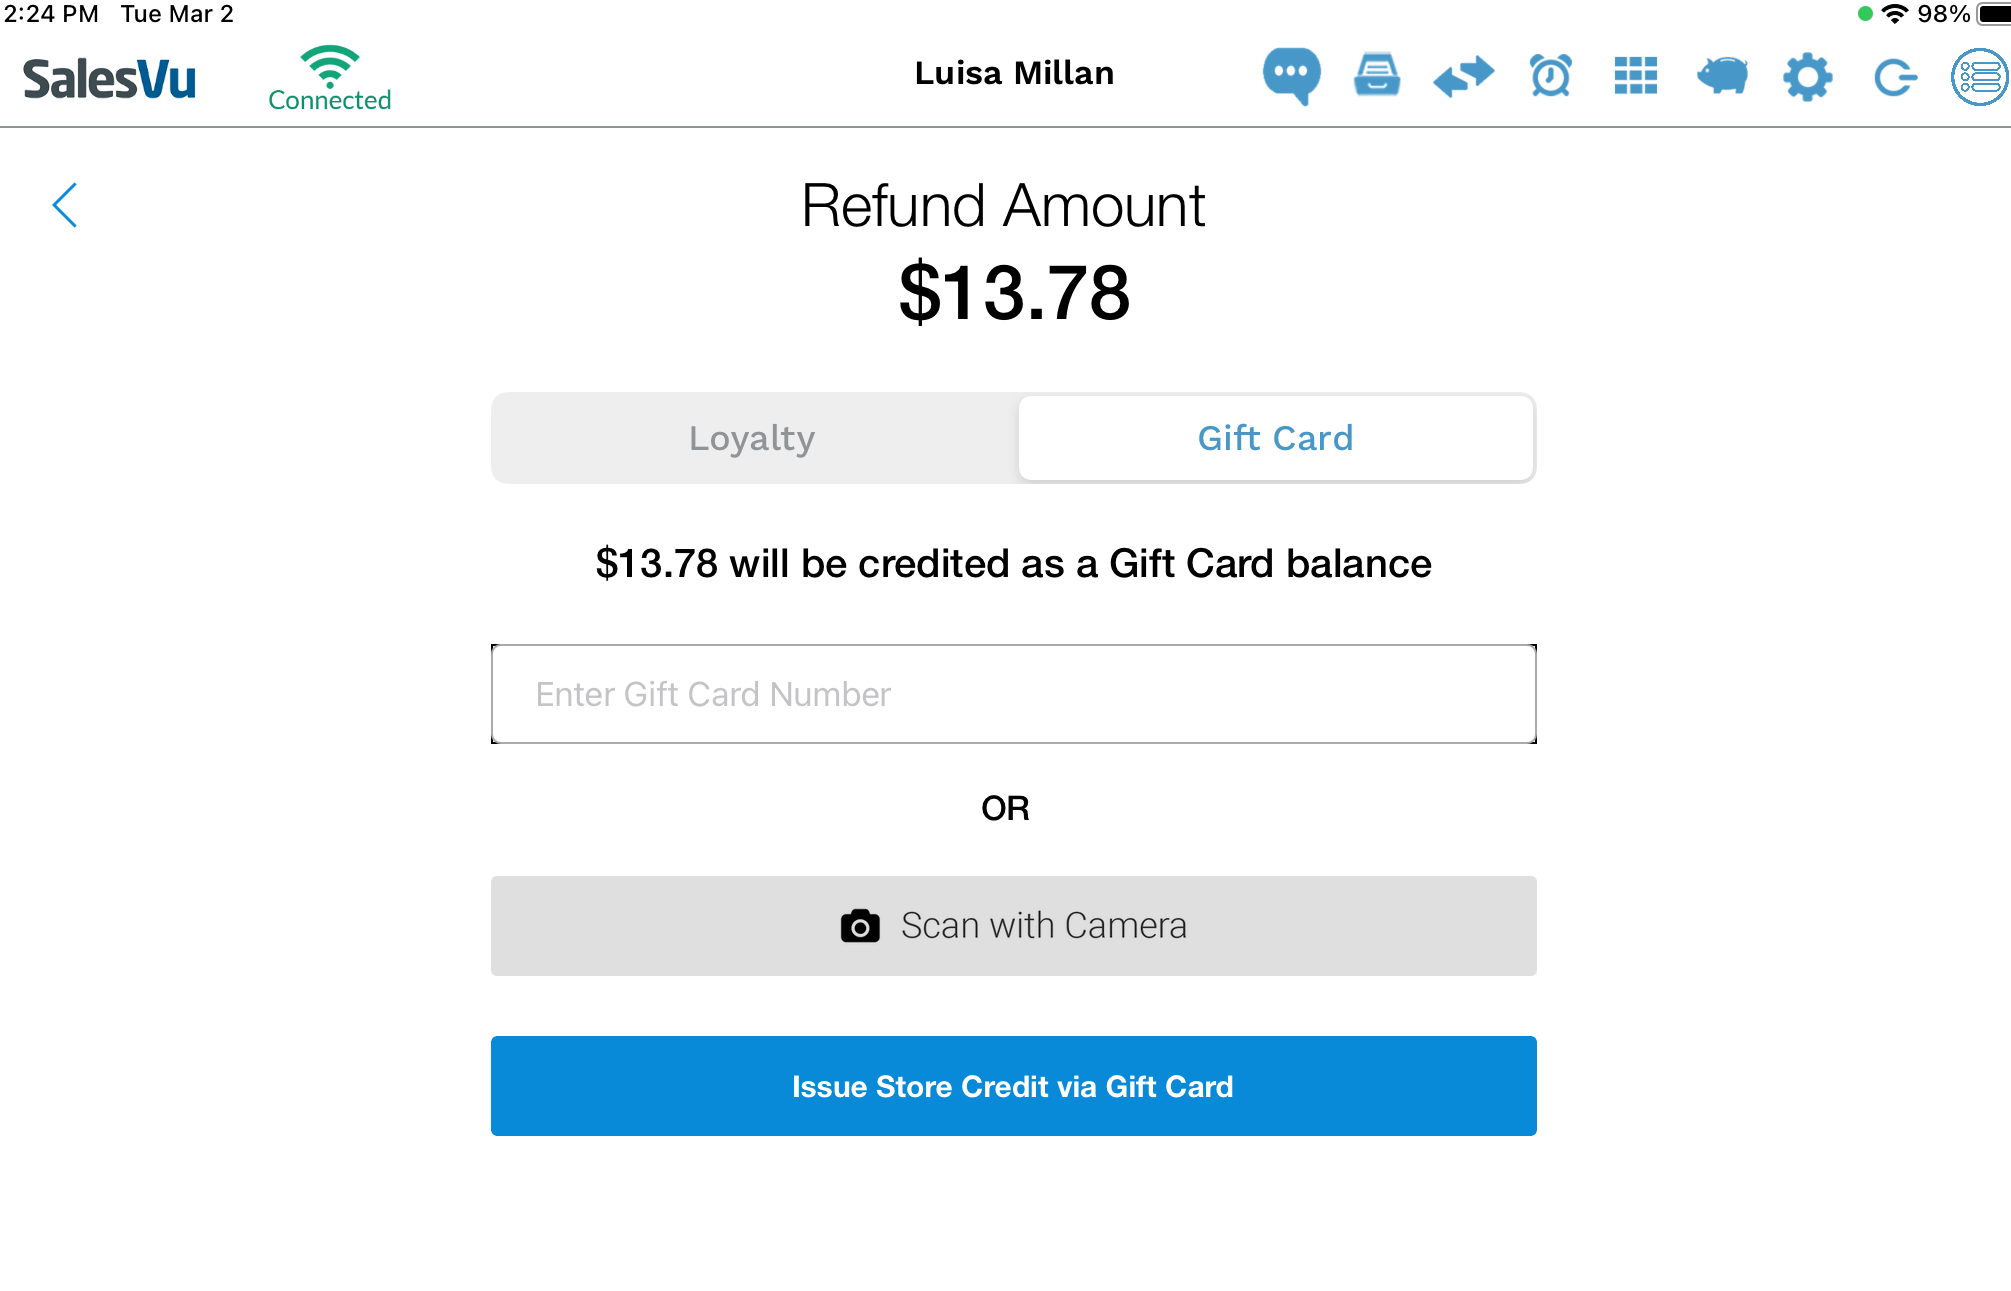Open the chat messages bubble icon
Screen dimensions: 2011x1291
(1291, 75)
